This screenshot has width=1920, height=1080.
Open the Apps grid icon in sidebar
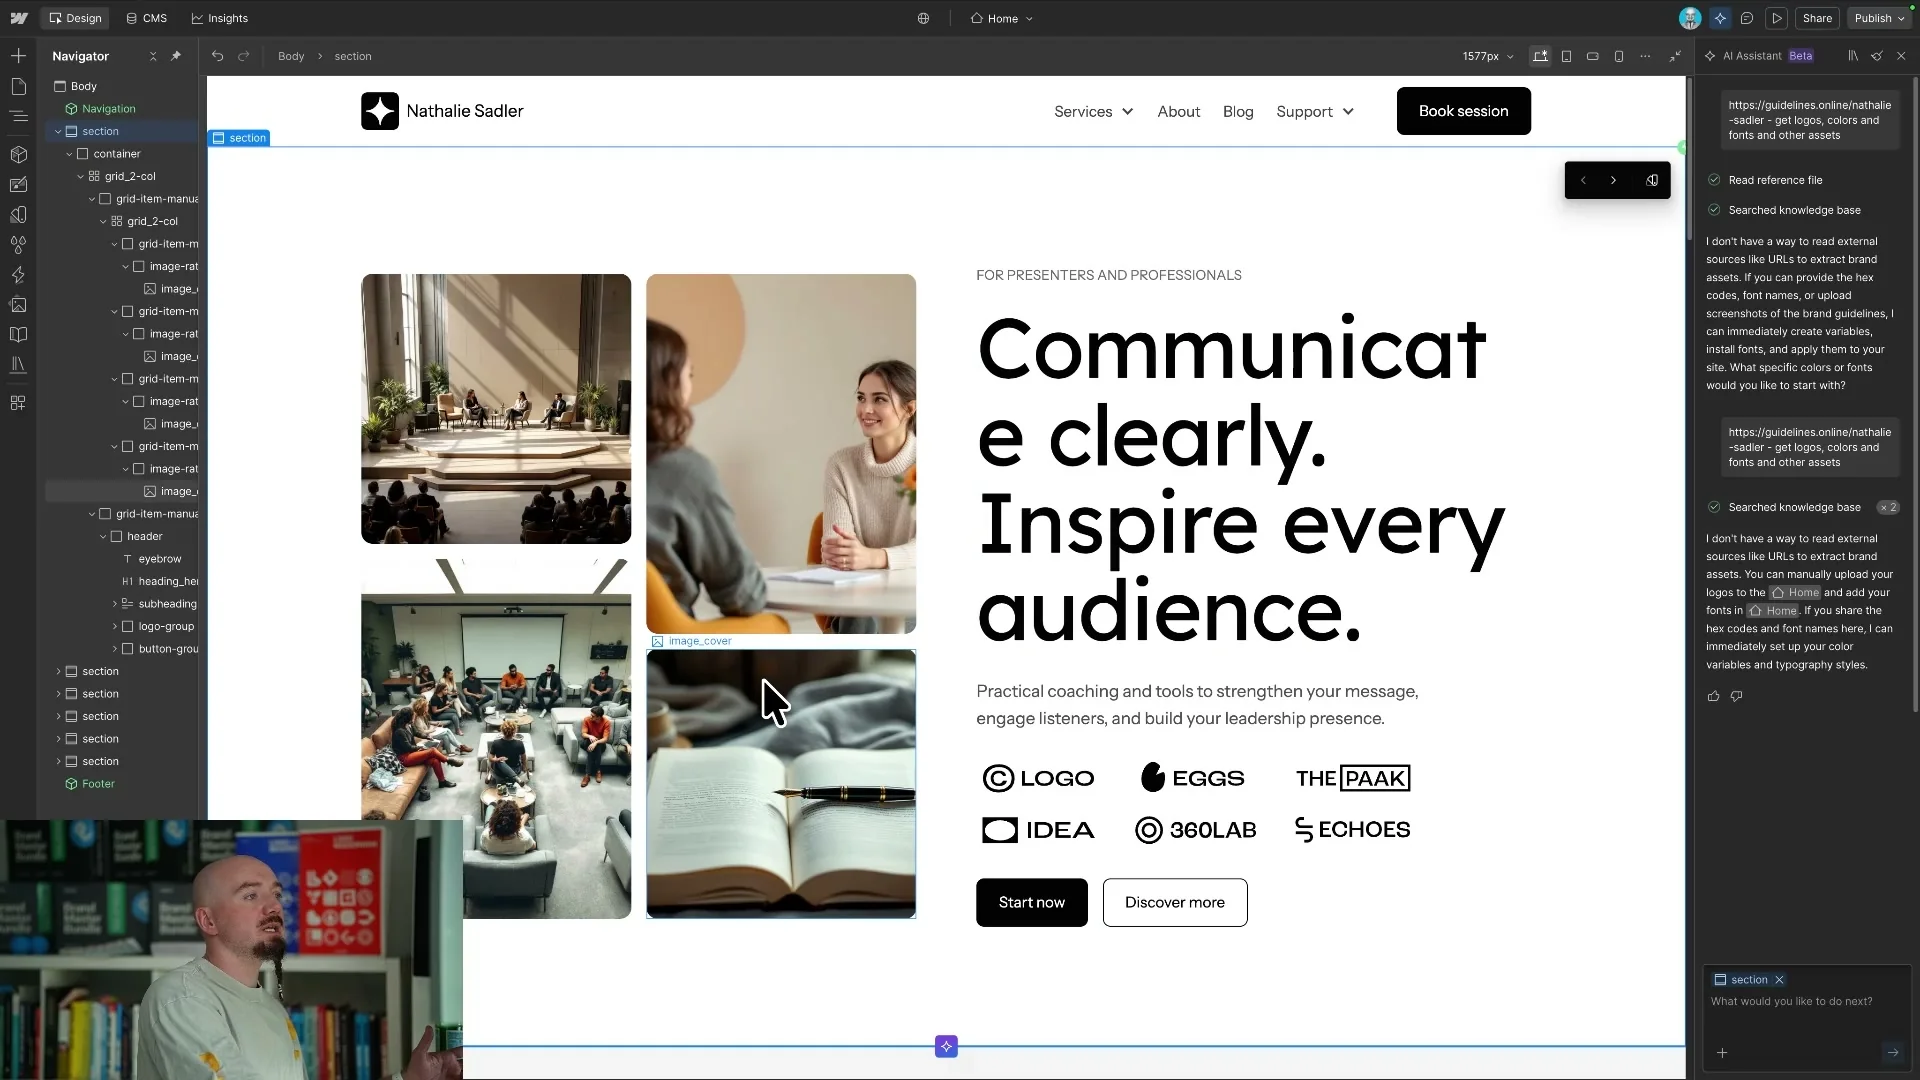point(18,403)
